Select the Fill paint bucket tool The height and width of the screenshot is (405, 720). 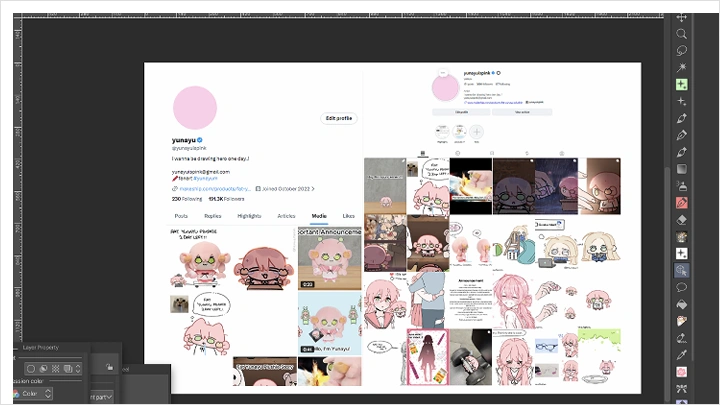[x=681, y=304]
